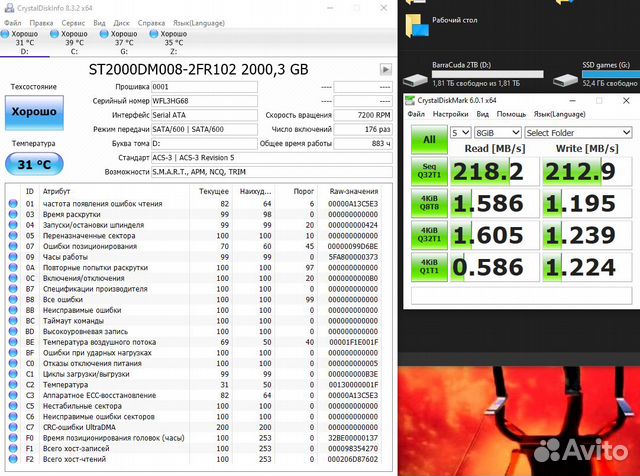Run all benchmarks with All button

429,139
